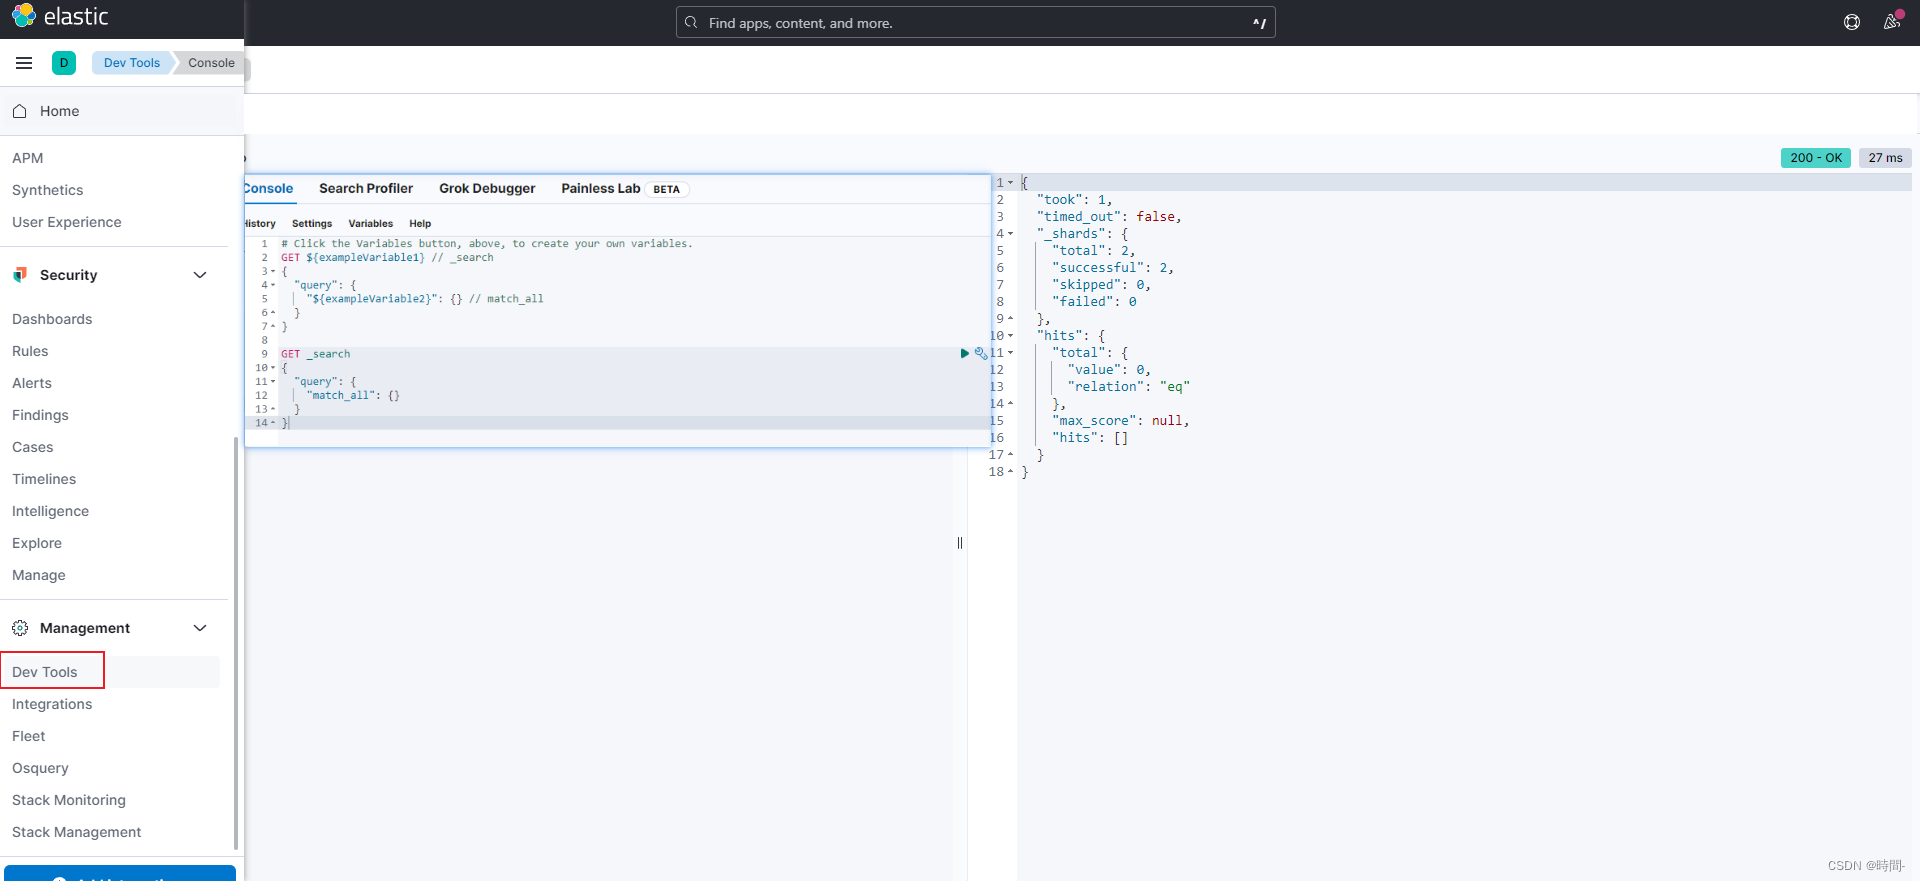Open Fleet in sidebar

(x=28, y=736)
